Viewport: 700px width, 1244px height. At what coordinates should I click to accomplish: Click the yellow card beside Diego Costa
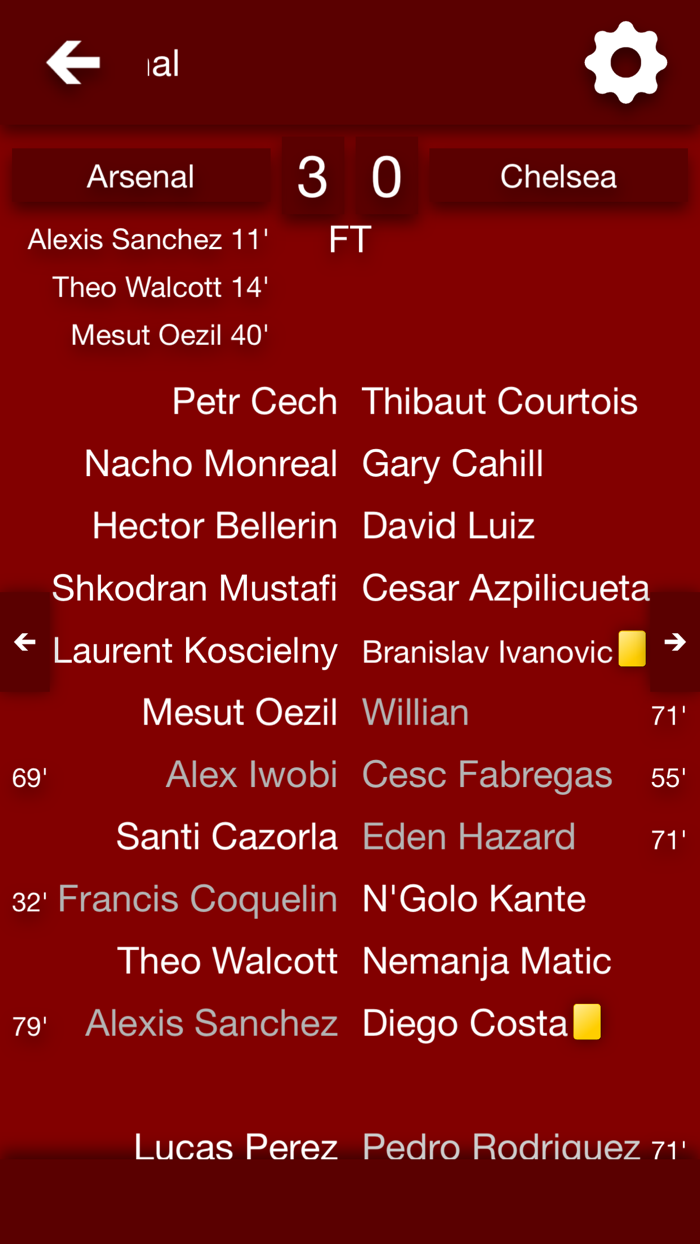click(586, 1022)
